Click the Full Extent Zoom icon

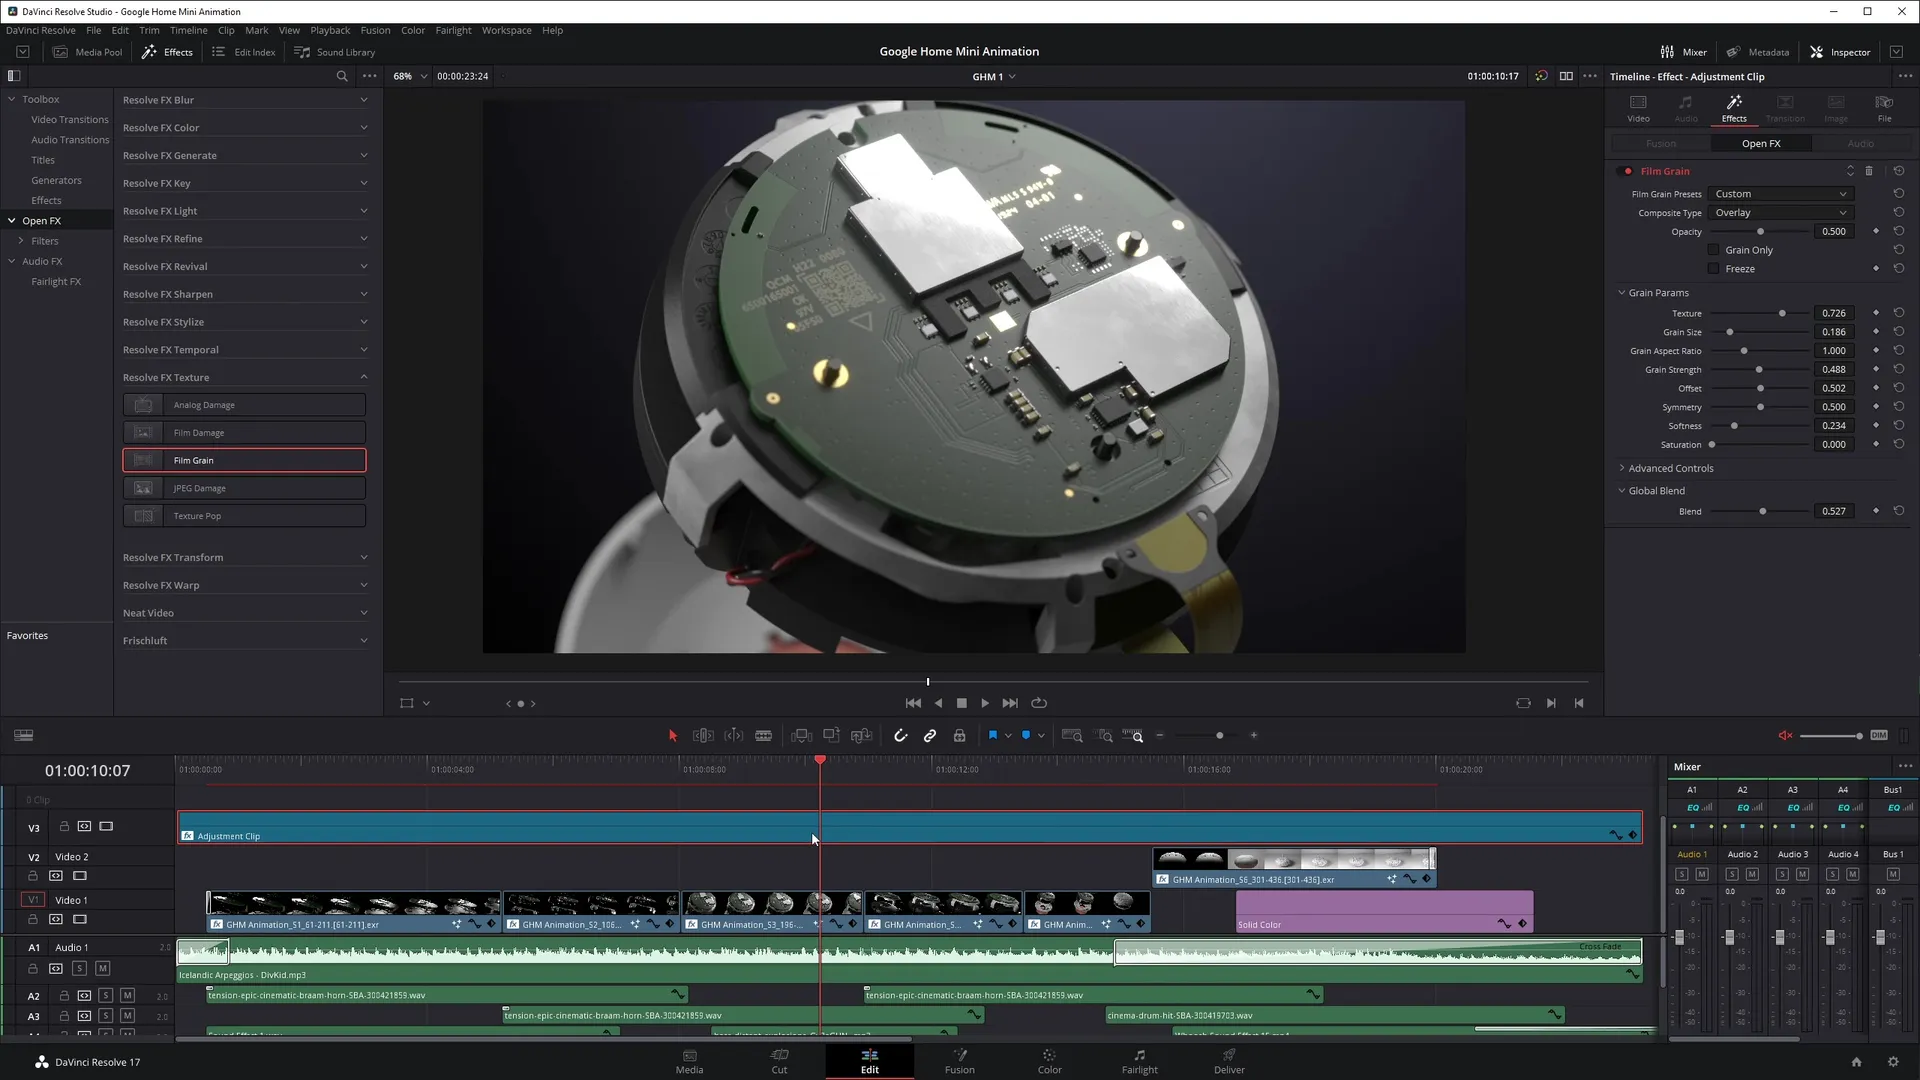1072,736
